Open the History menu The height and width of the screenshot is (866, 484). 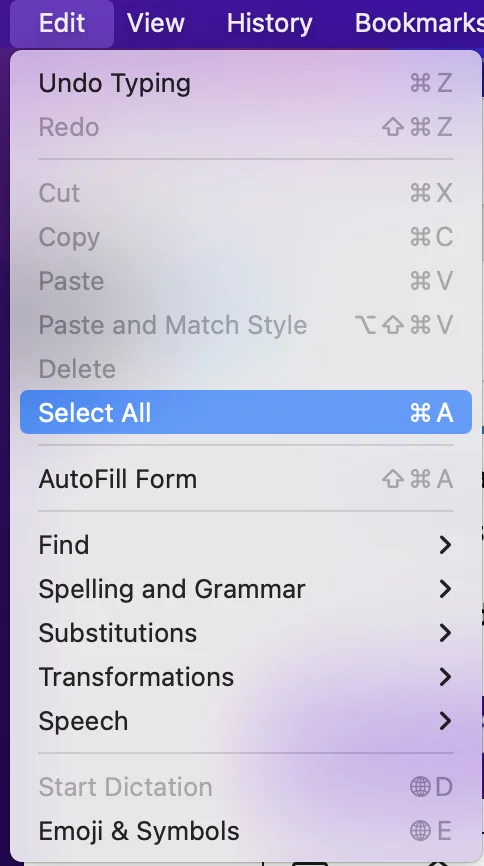click(x=270, y=23)
